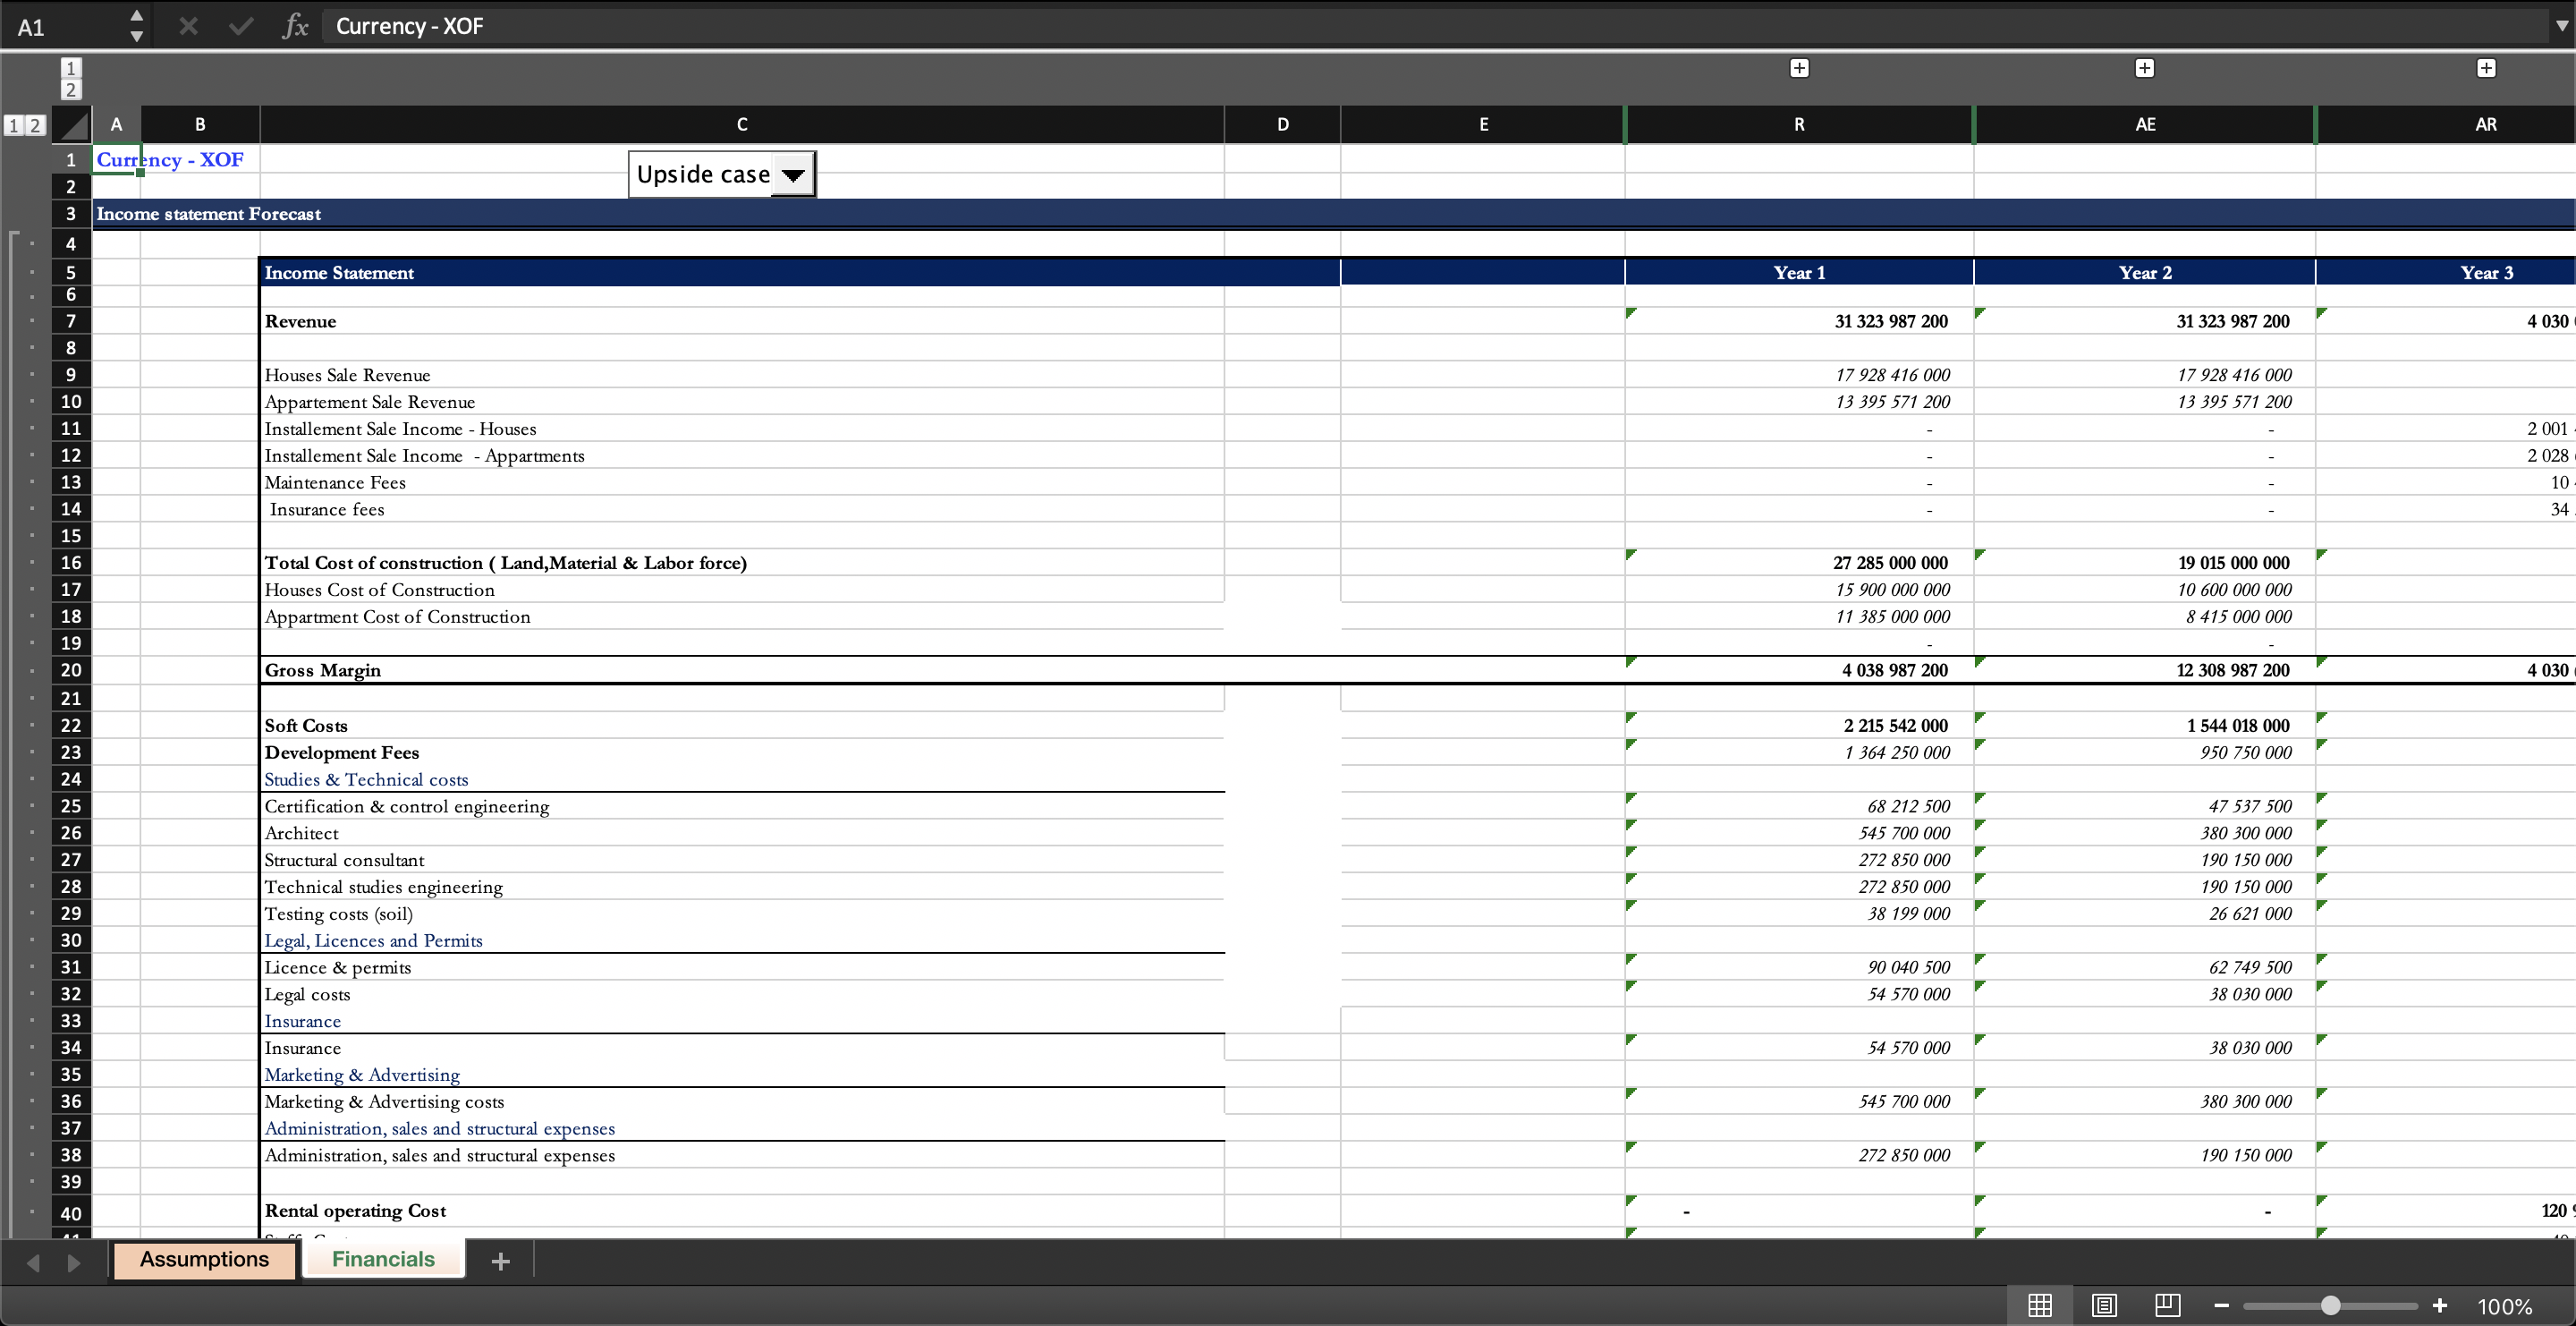
Task: Click column outline level 1 button
Action: 70,68
